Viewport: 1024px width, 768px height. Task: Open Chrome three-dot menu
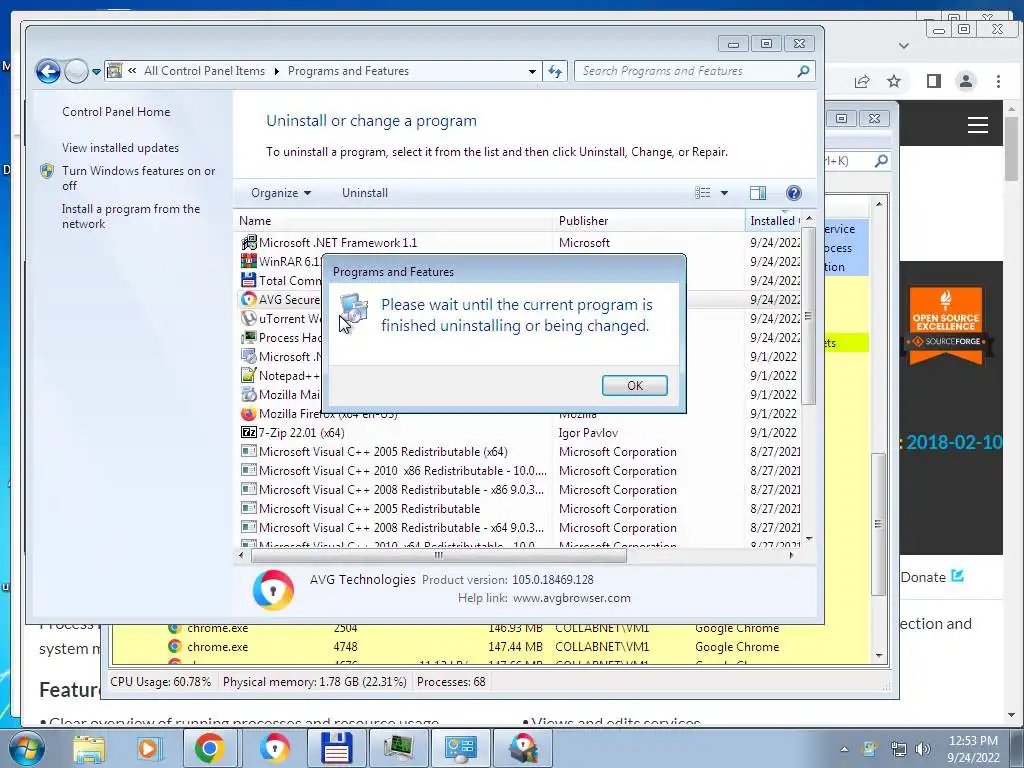click(998, 81)
